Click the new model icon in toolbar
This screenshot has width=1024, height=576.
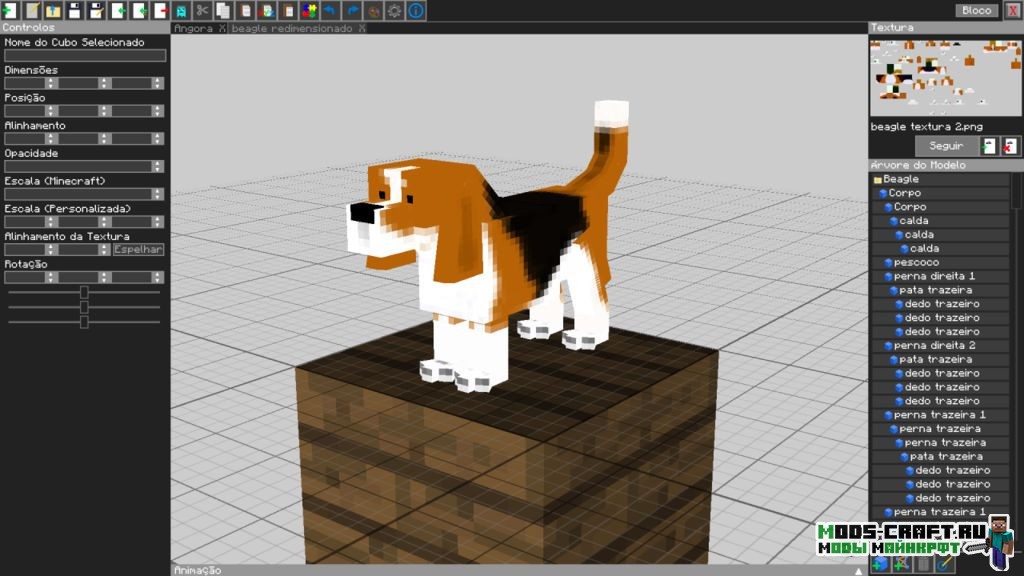(10, 10)
